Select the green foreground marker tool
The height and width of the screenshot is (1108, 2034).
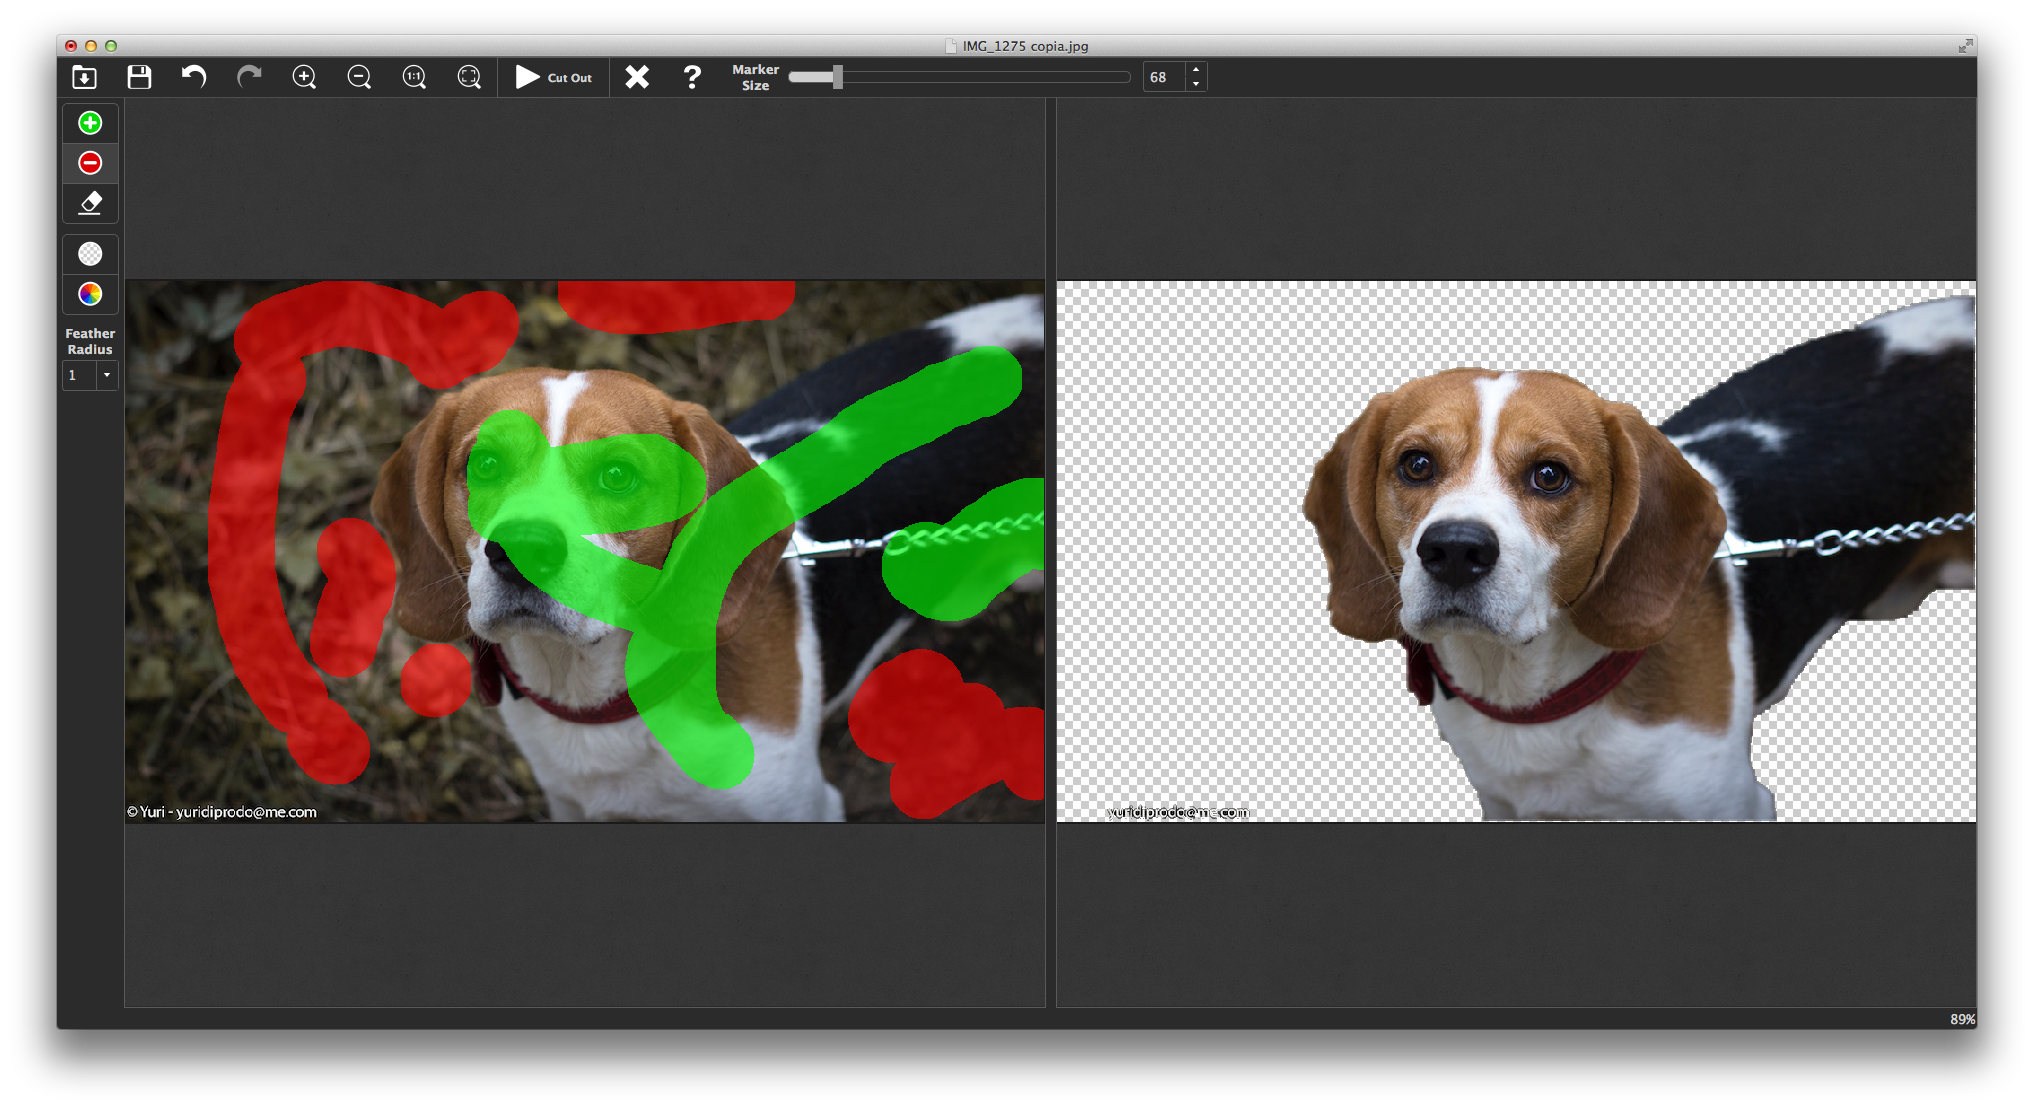tap(90, 123)
